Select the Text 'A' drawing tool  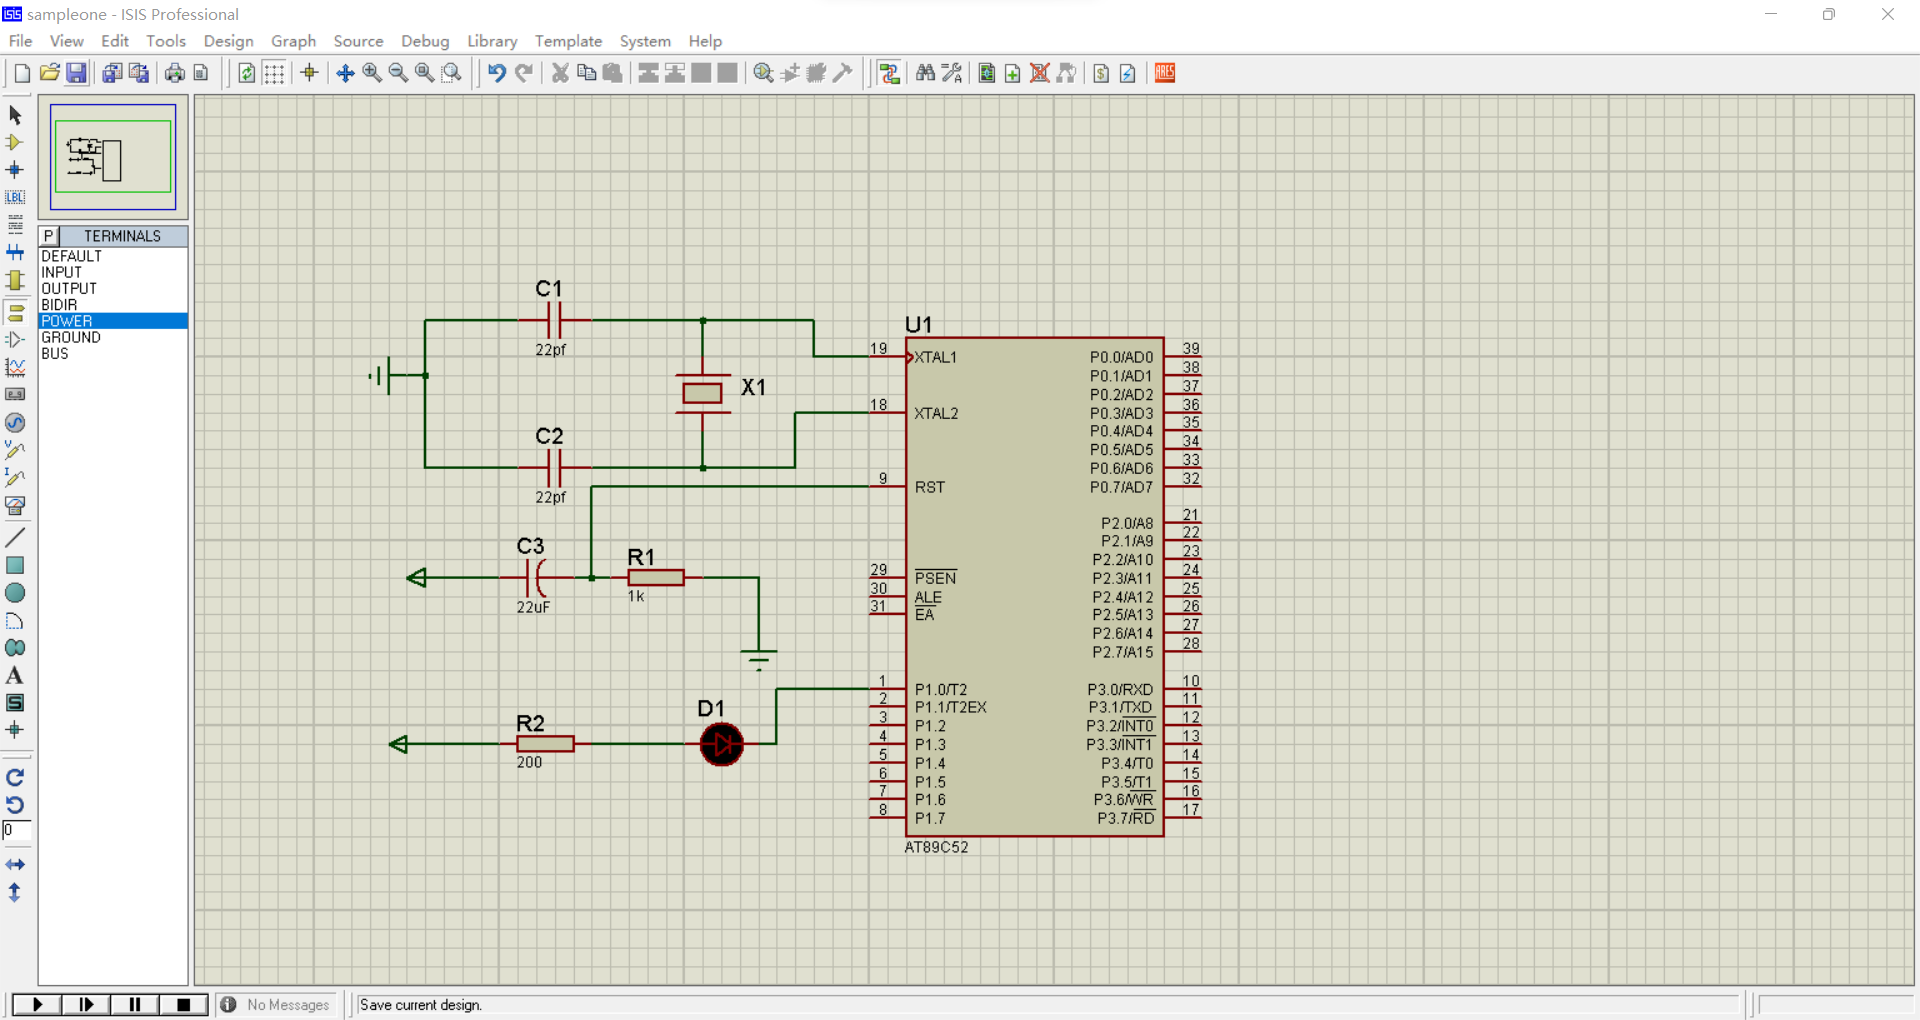point(15,676)
